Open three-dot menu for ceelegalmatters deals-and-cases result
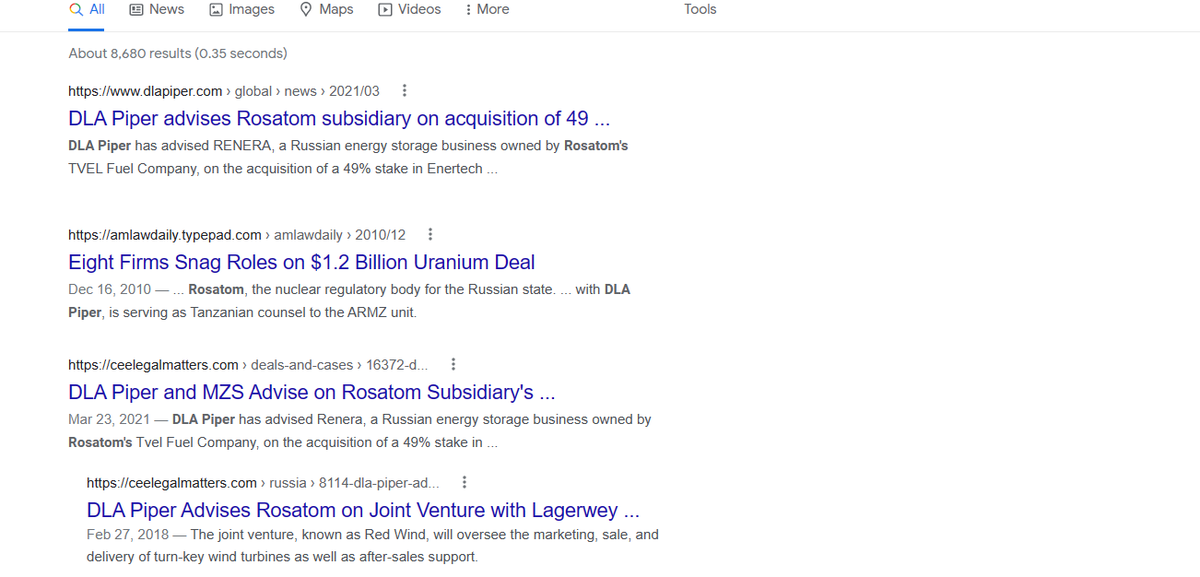Screen dimensions: 1200x577 [455, 364]
